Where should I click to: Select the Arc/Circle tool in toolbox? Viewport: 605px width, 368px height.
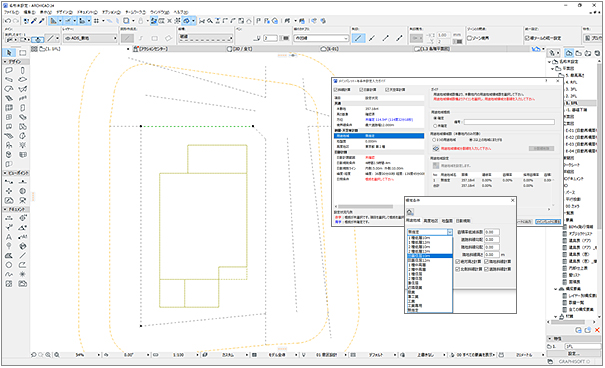pos(9,265)
